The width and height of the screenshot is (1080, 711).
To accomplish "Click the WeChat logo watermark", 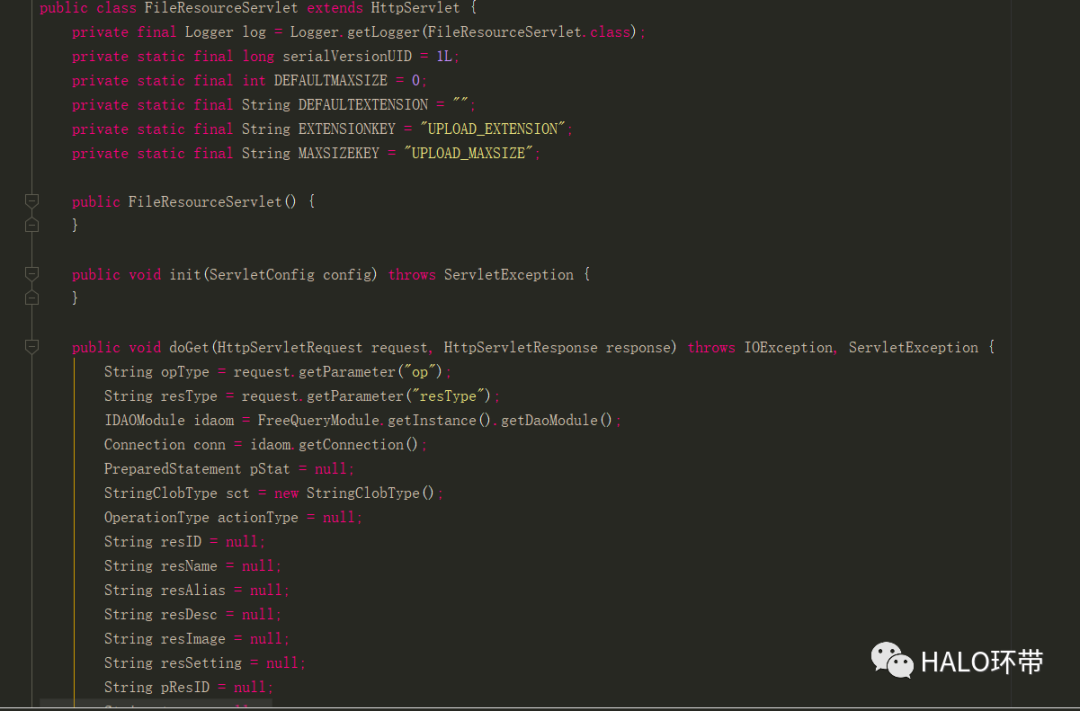I will 891,660.
